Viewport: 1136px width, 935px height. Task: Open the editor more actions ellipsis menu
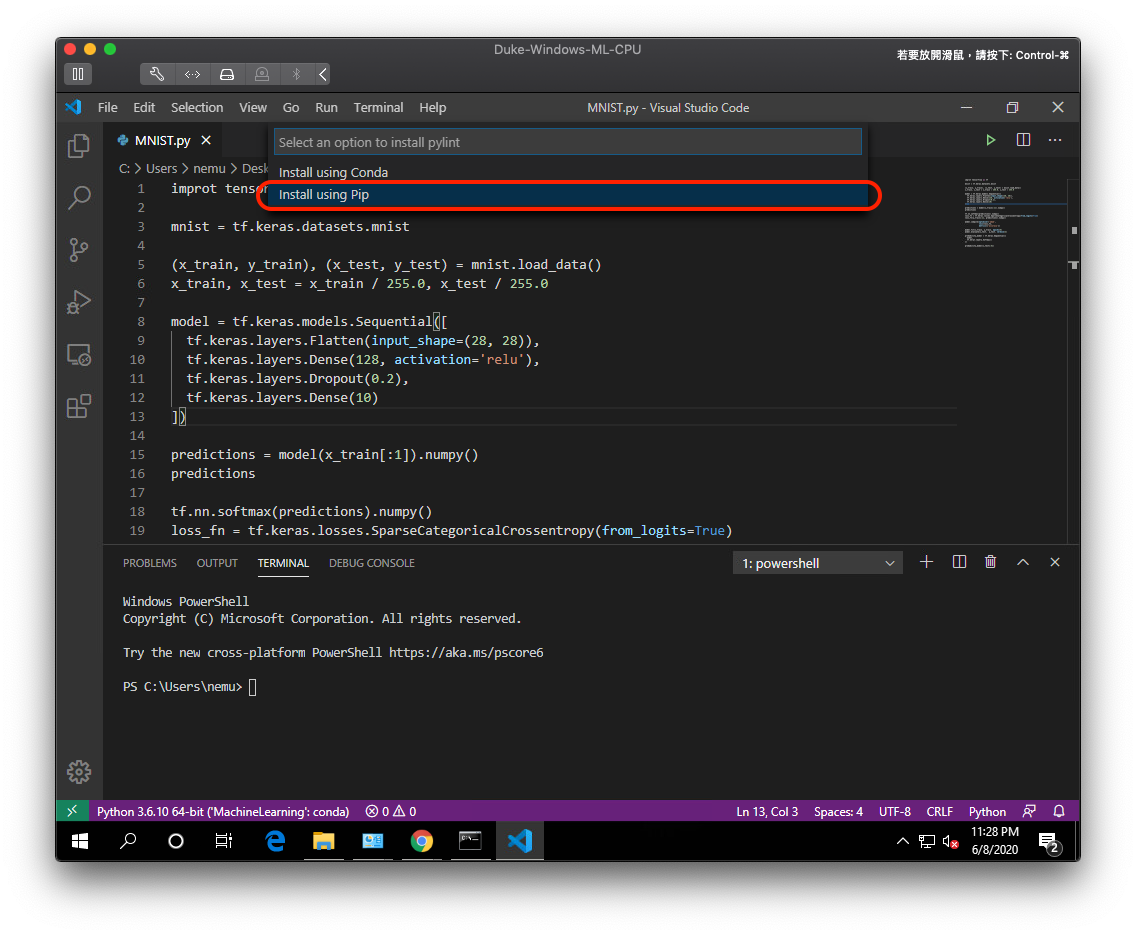(x=1054, y=140)
